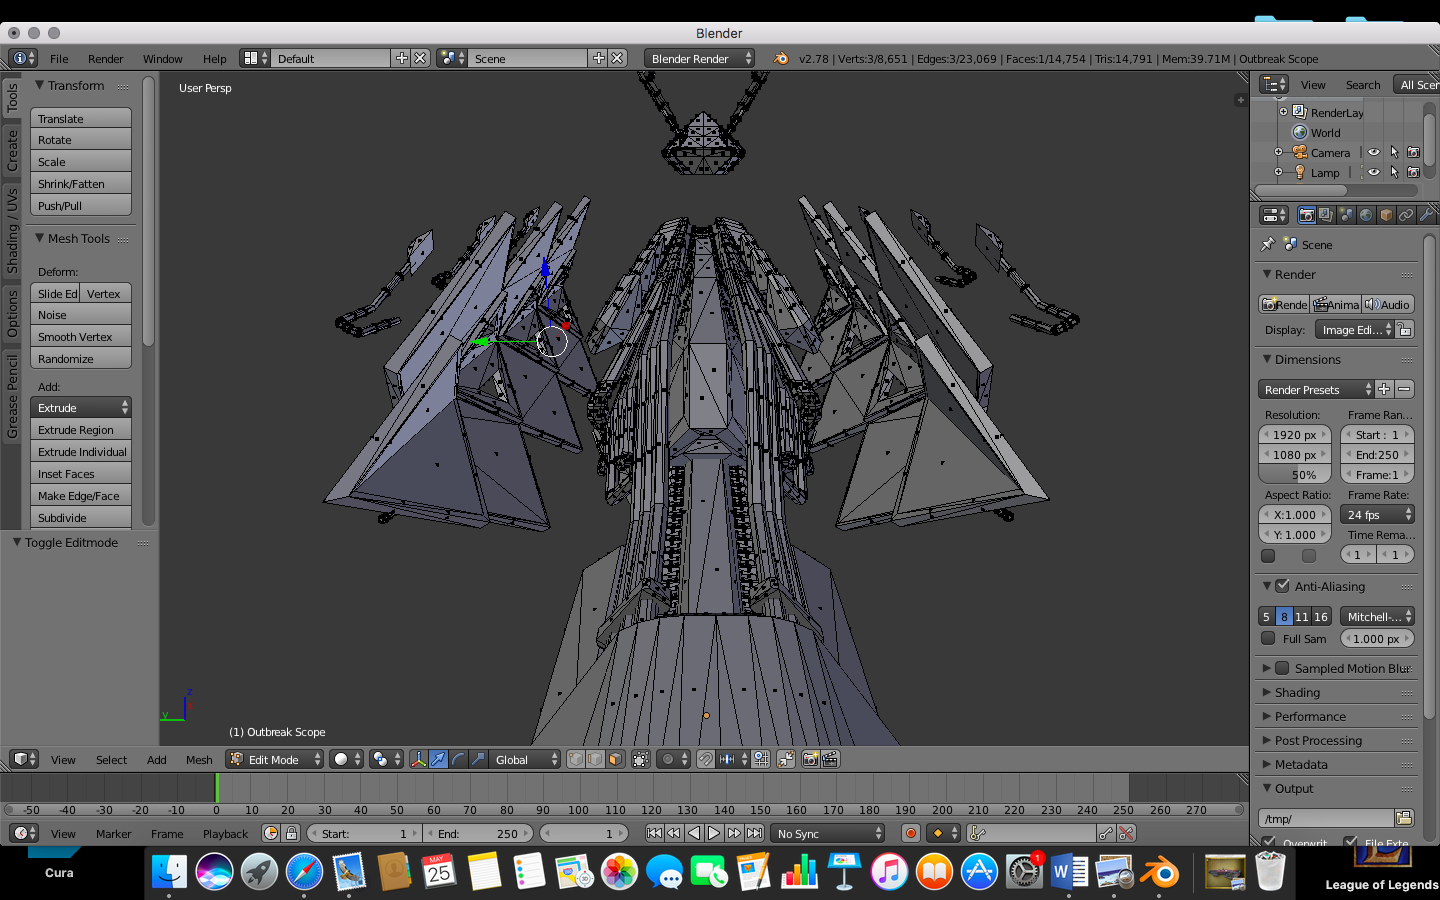This screenshot has height=900, width=1440.
Task: Select 16 anti-aliasing samples
Action: click(1321, 616)
